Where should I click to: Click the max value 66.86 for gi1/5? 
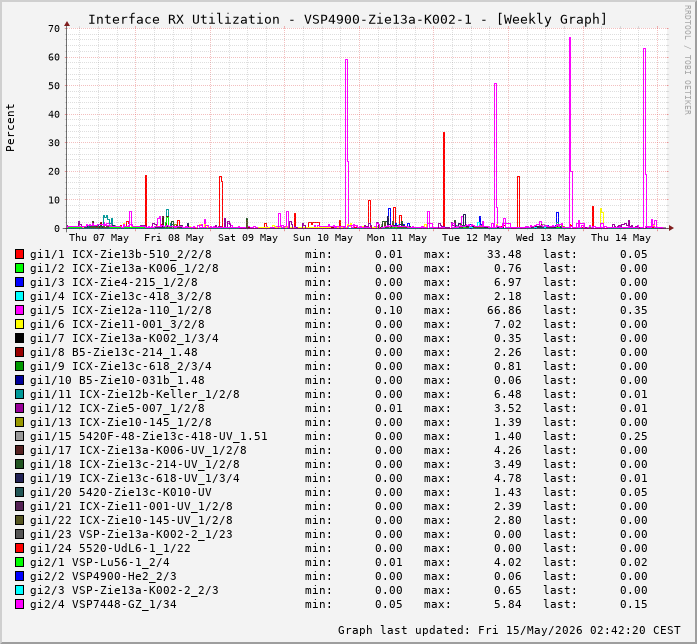504,310
